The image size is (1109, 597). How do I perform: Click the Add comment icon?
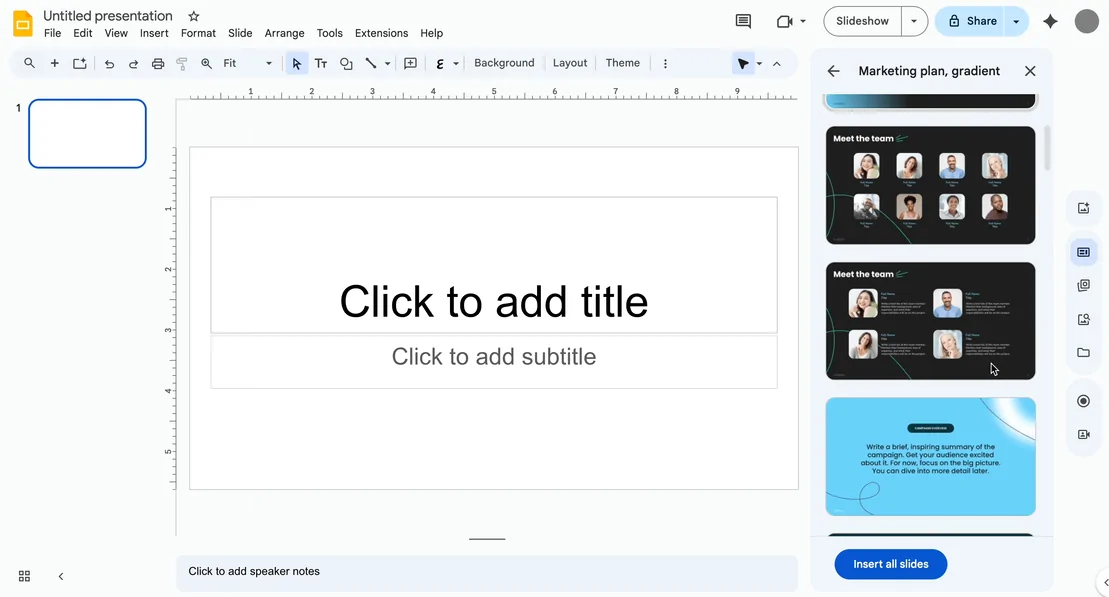(x=410, y=63)
